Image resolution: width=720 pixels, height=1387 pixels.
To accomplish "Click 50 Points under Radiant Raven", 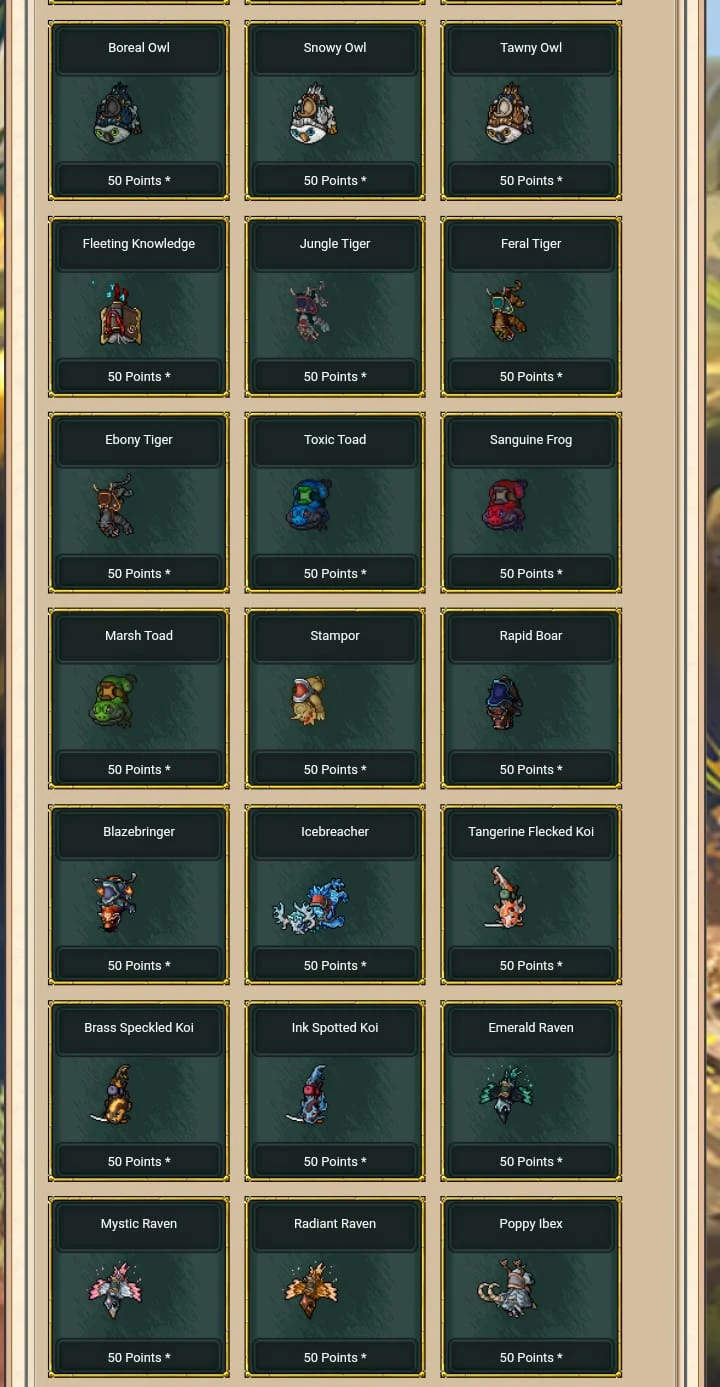I will click(x=335, y=1358).
